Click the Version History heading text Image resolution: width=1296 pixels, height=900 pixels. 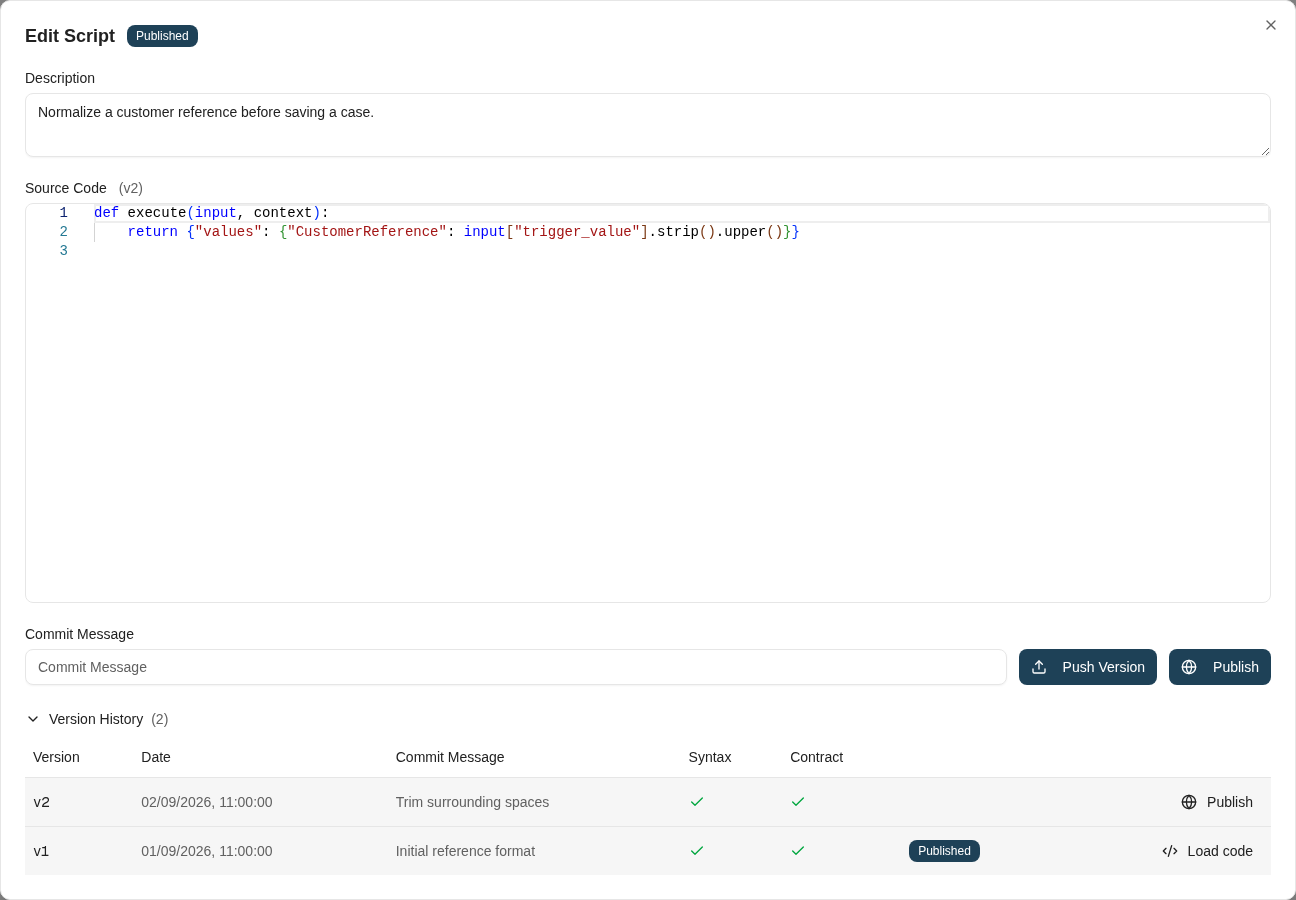pyautogui.click(x=96, y=719)
